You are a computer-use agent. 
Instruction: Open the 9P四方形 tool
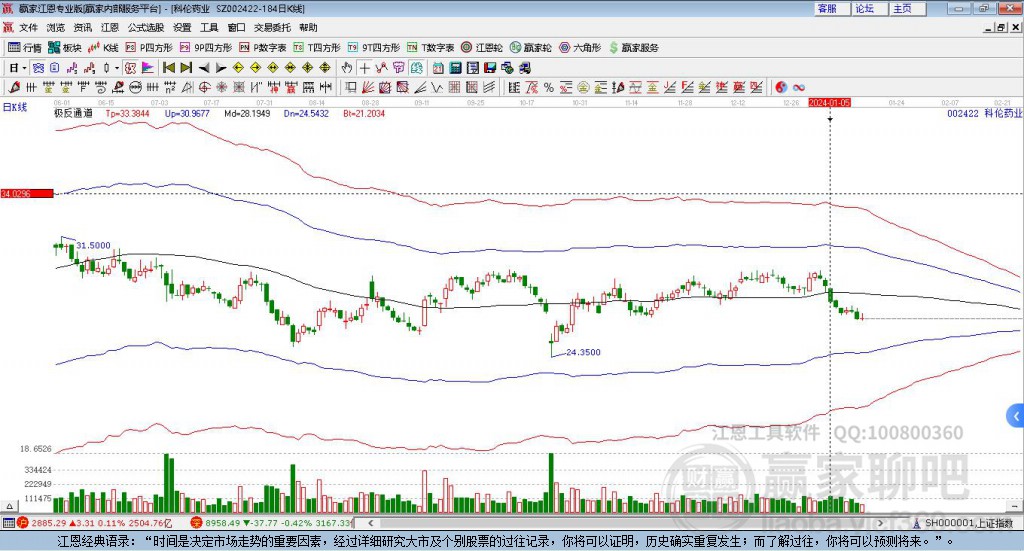click(x=206, y=48)
